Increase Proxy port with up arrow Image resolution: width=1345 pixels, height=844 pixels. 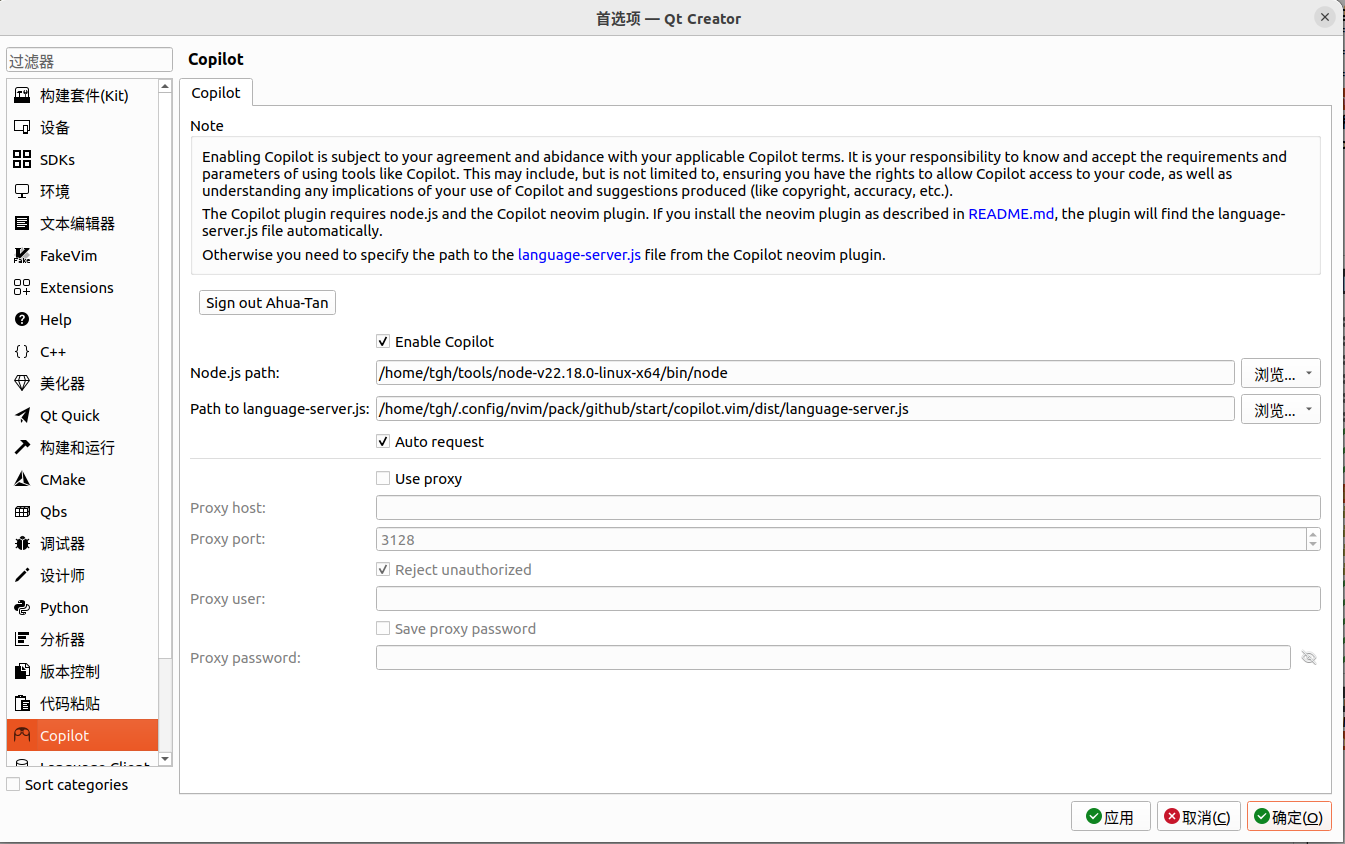pos(1313,534)
